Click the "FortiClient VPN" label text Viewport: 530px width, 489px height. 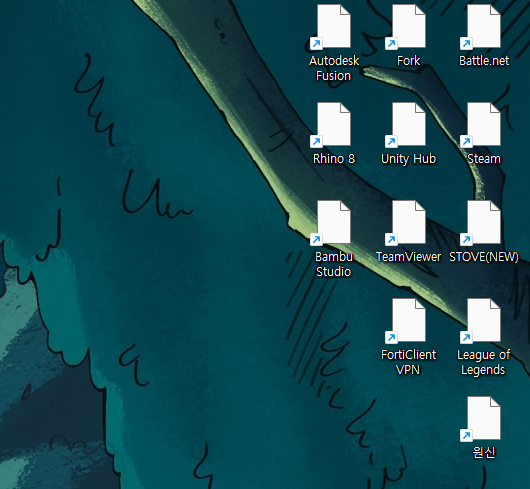(408, 362)
